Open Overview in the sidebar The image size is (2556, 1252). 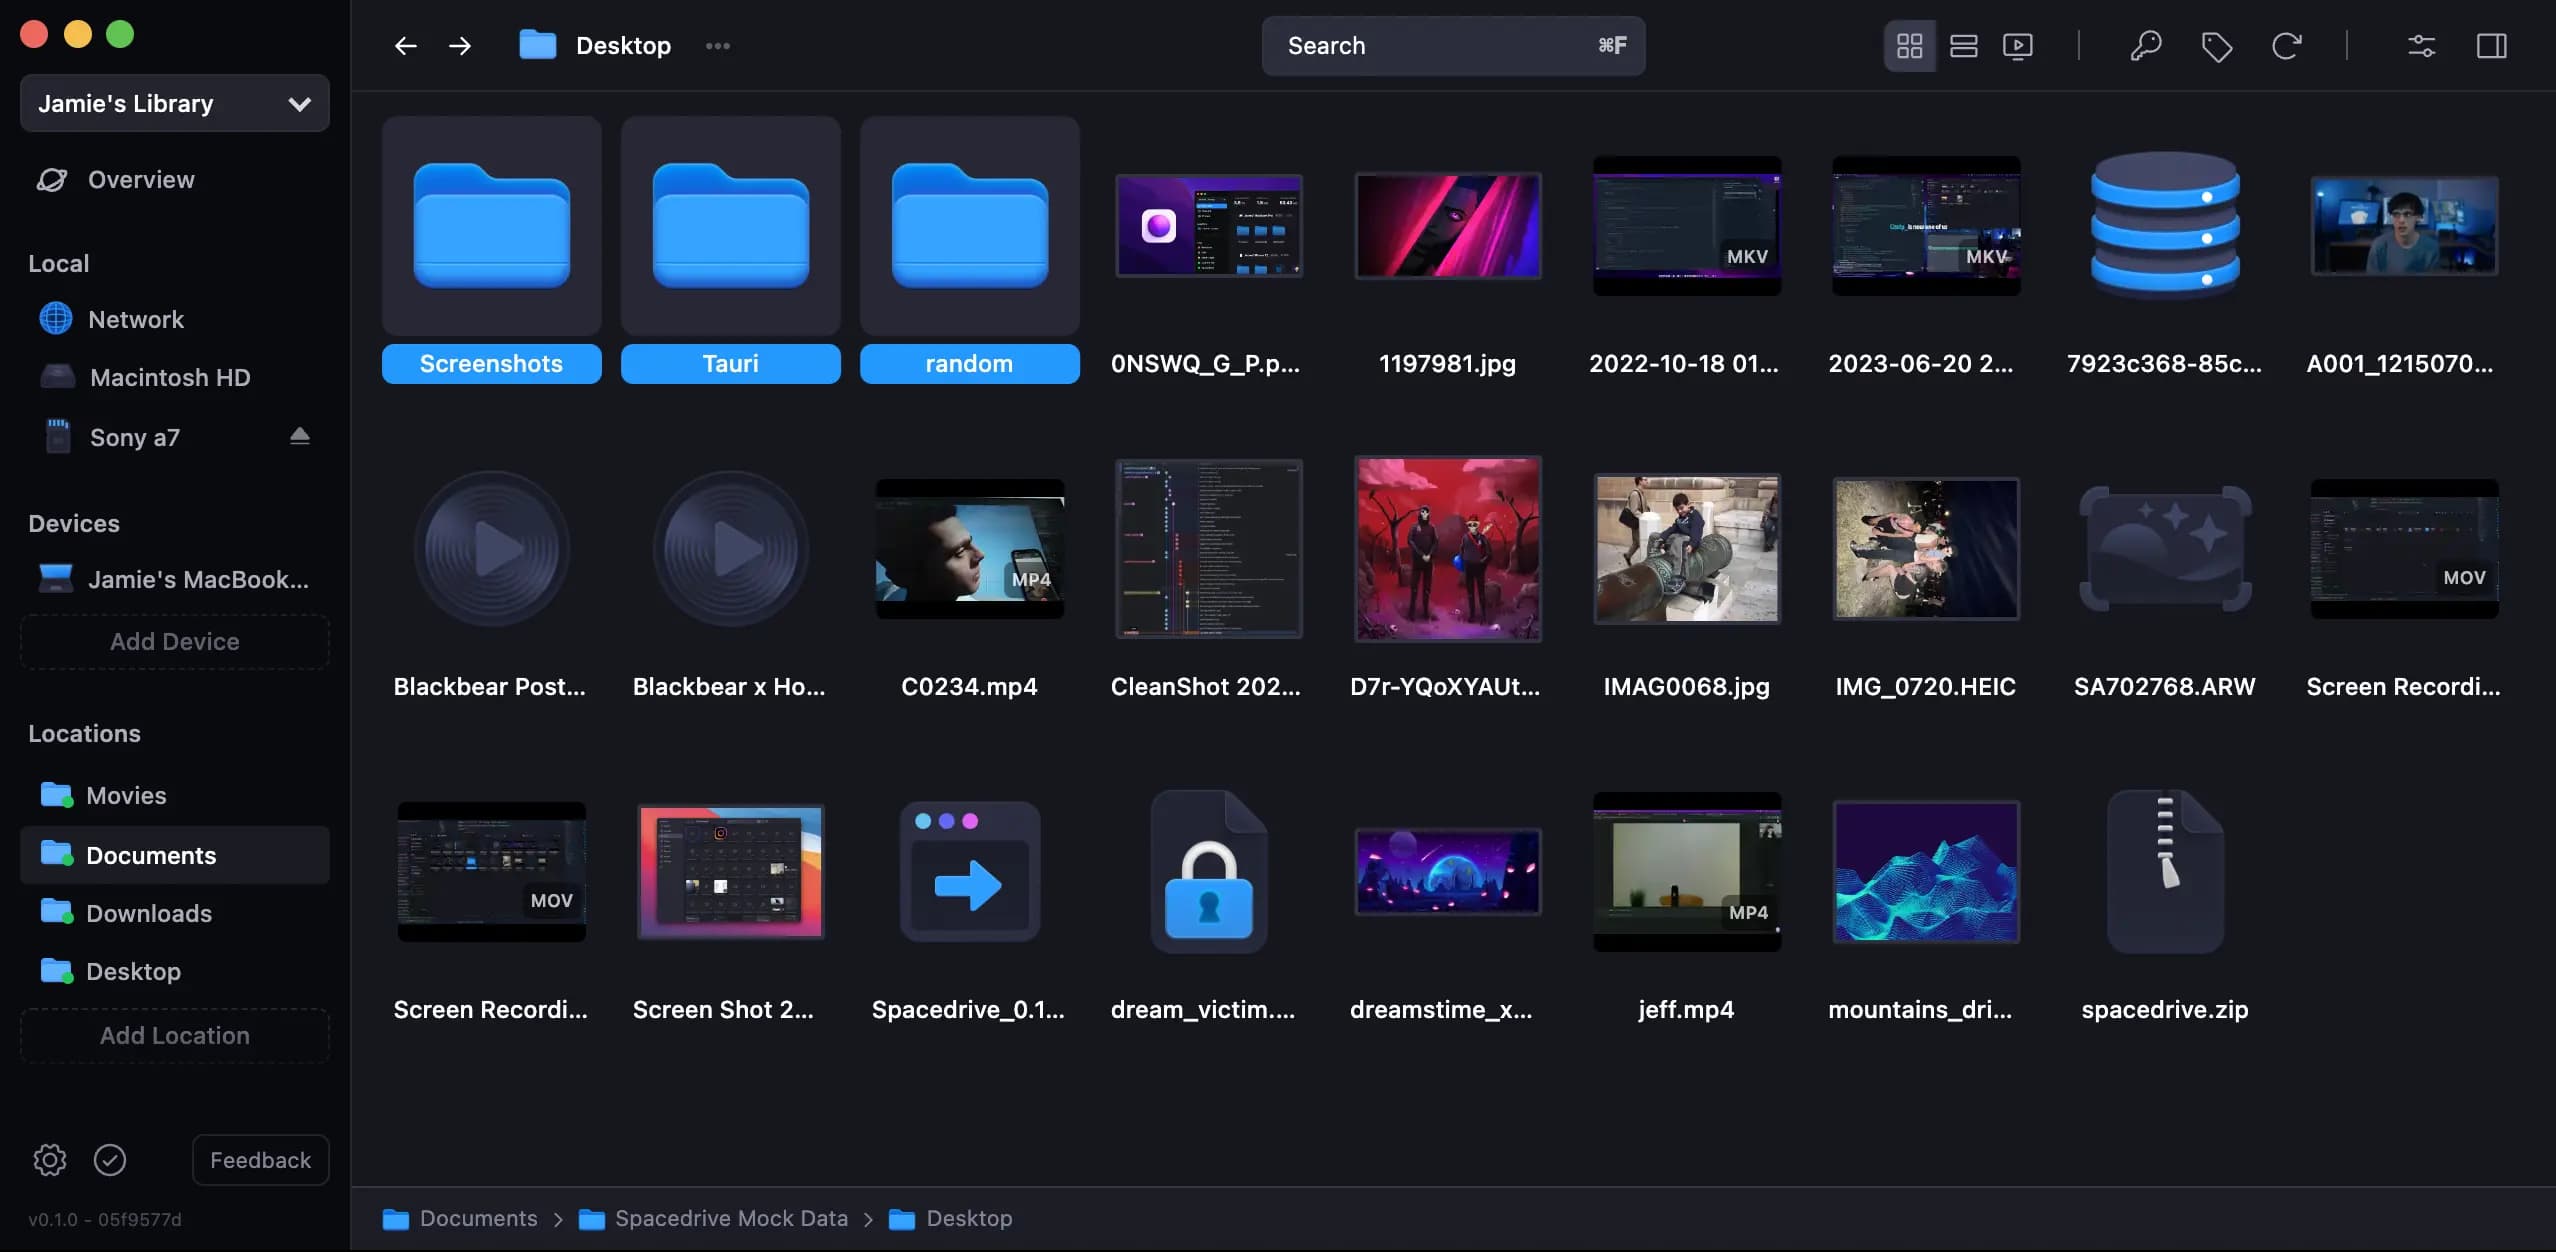pyautogui.click(x=141, y=180)
